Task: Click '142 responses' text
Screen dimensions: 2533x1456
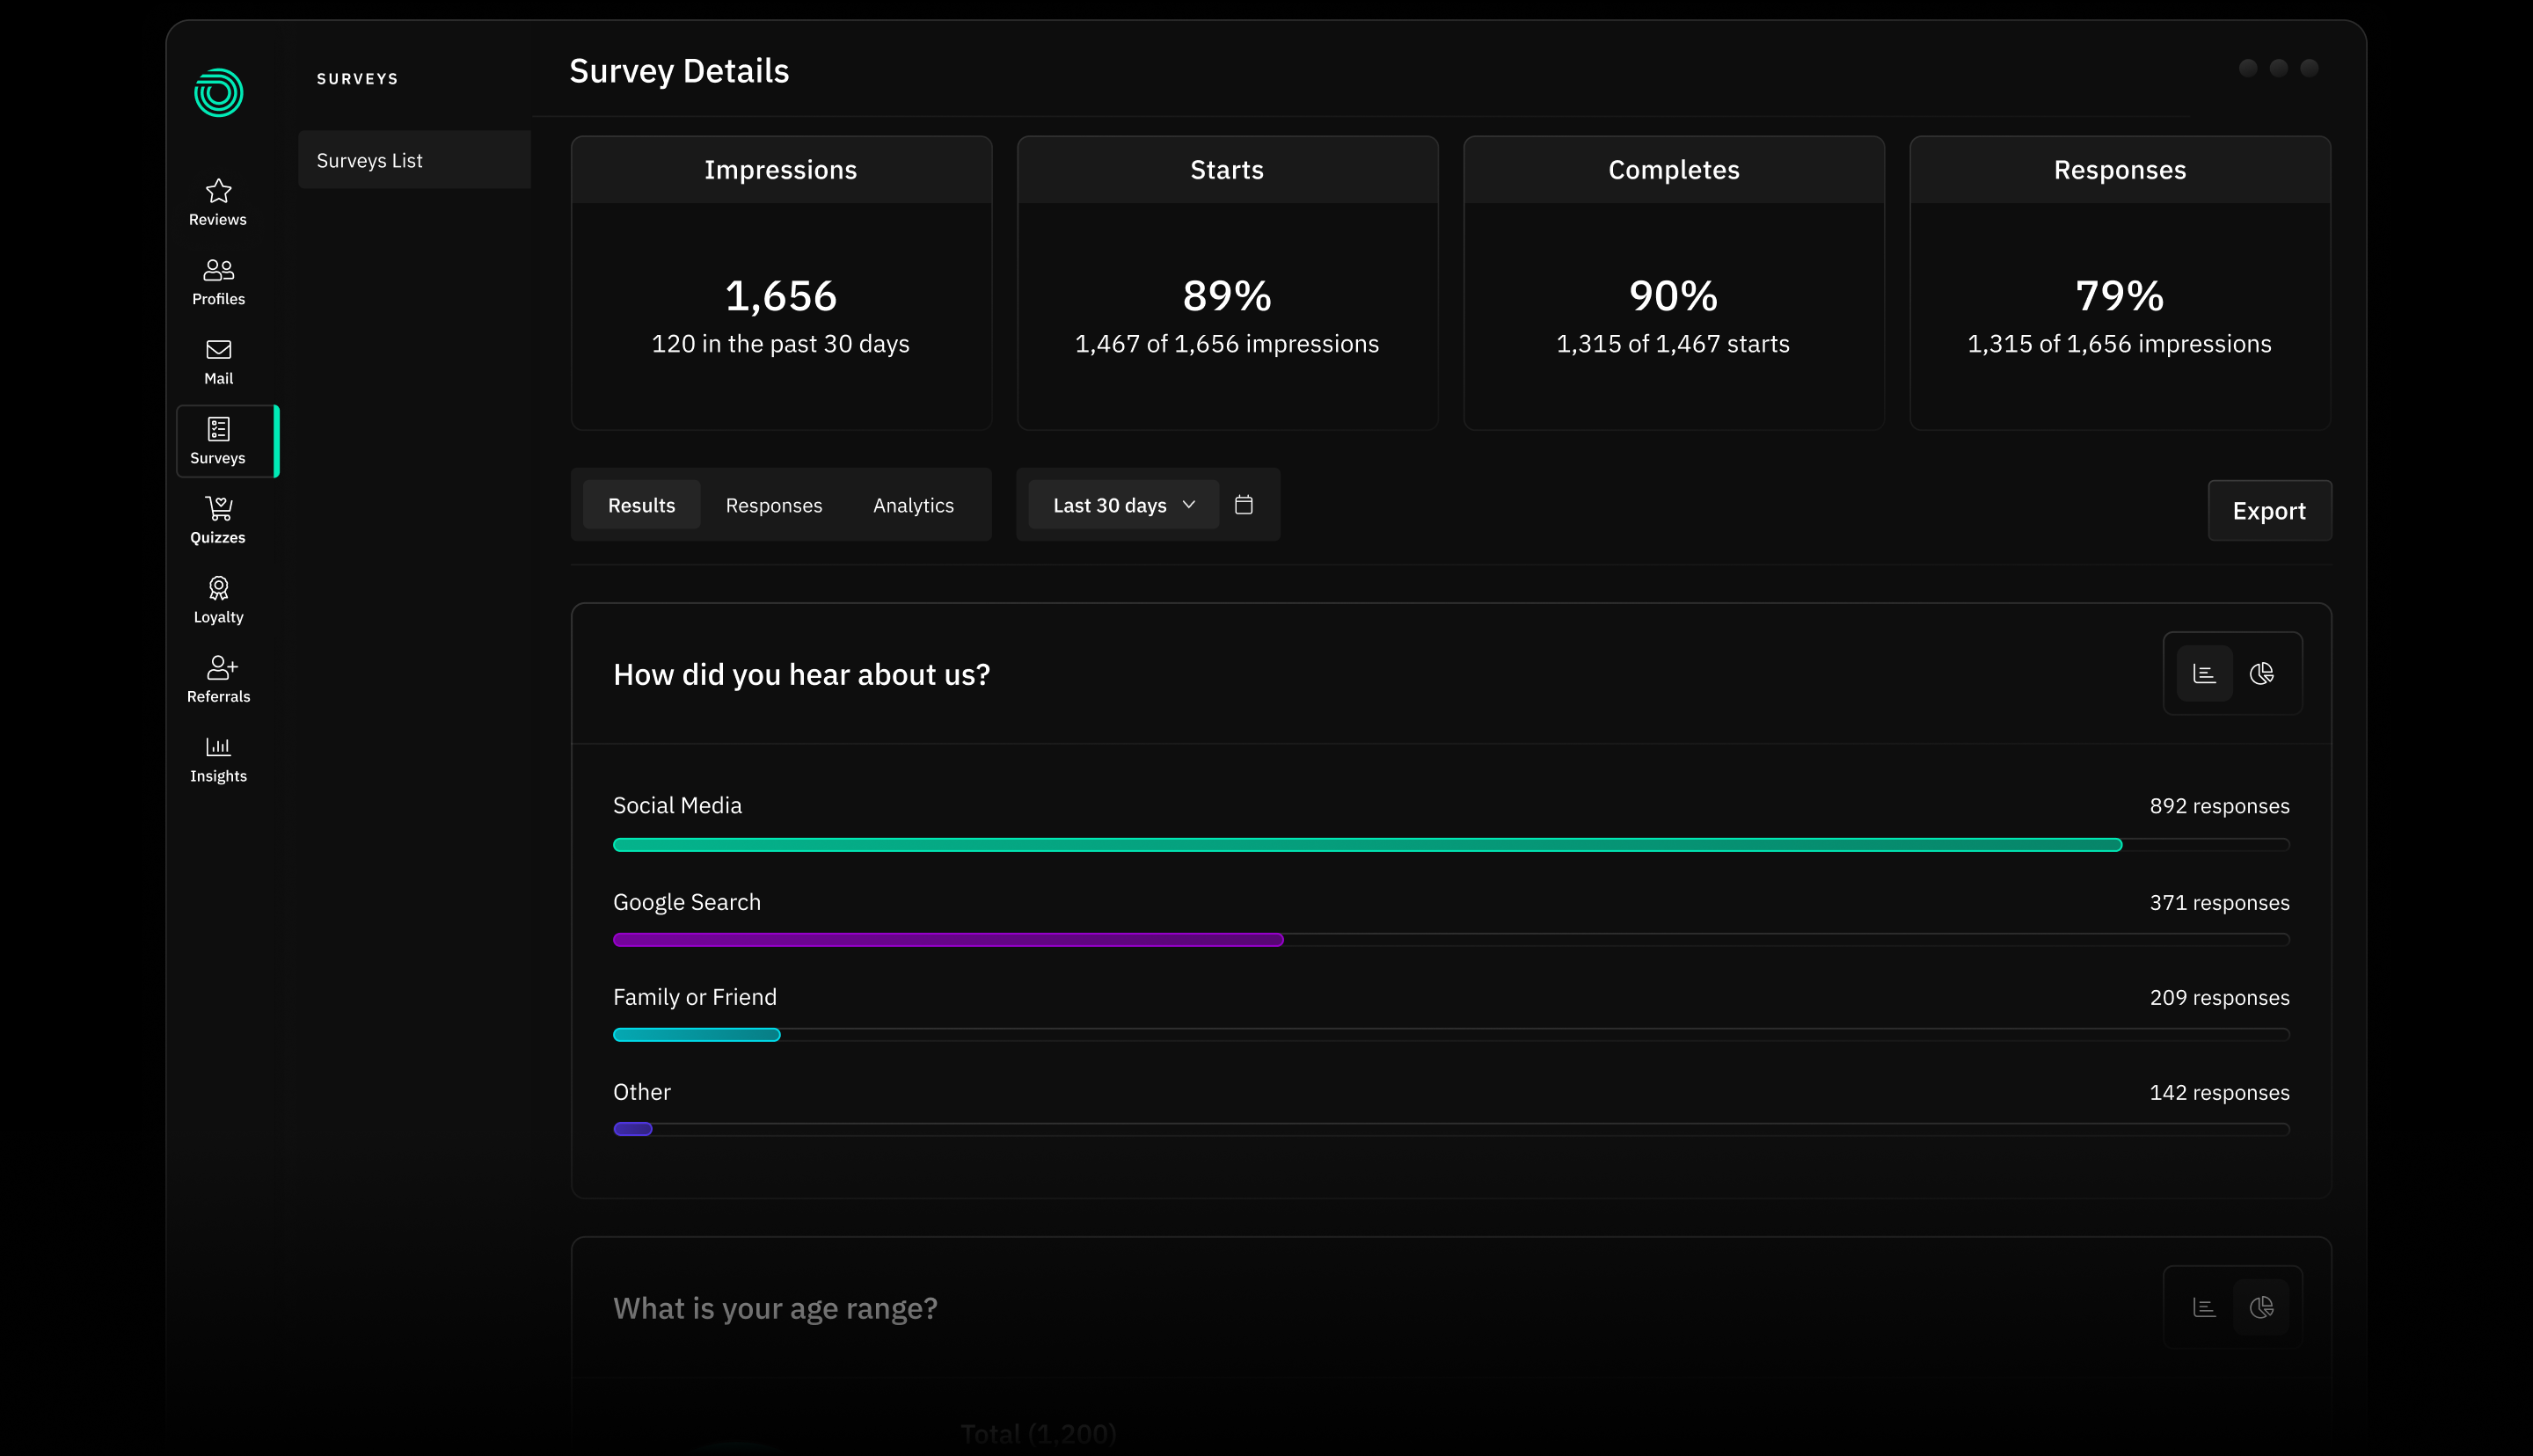Action: 2219,1093
